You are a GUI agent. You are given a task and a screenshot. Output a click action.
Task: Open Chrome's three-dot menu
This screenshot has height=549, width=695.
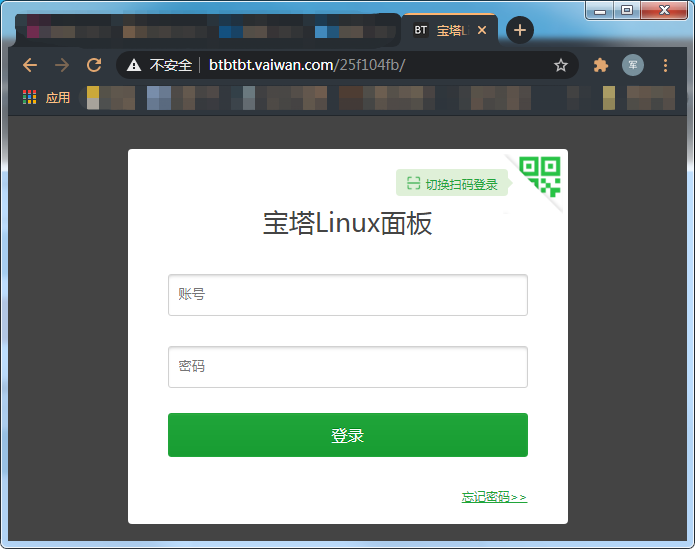tap(665, 66)
